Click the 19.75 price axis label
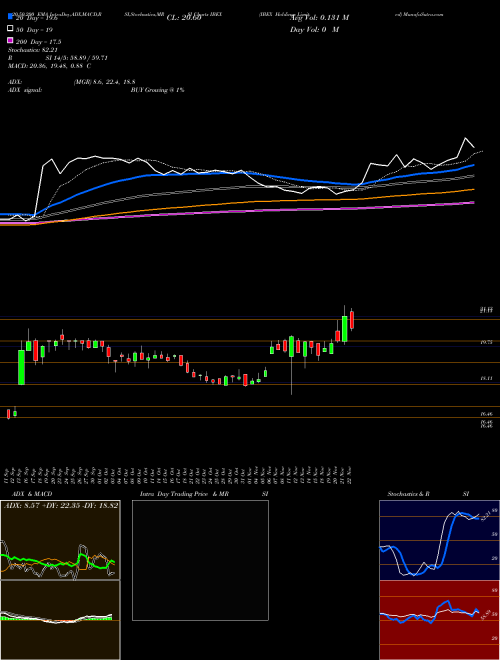500x660 pixels. [x=486, y=343]
